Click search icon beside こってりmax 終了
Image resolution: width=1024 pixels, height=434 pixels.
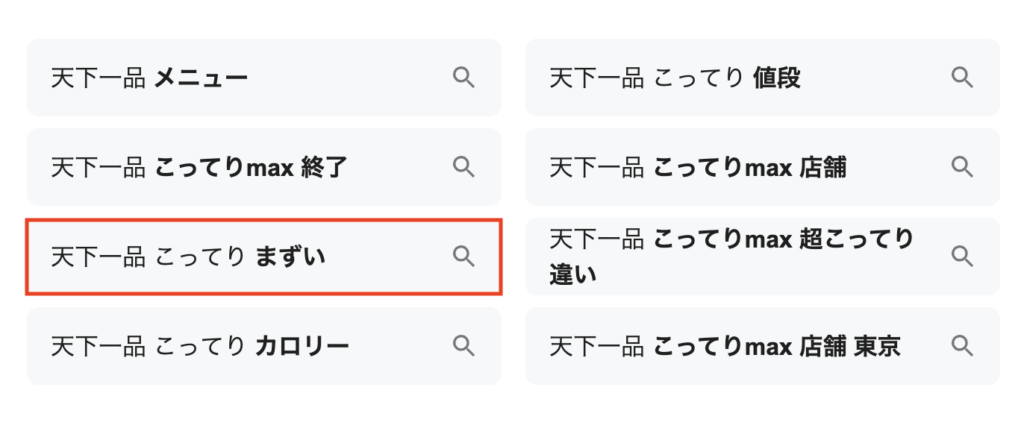click(x=464, y=167)
